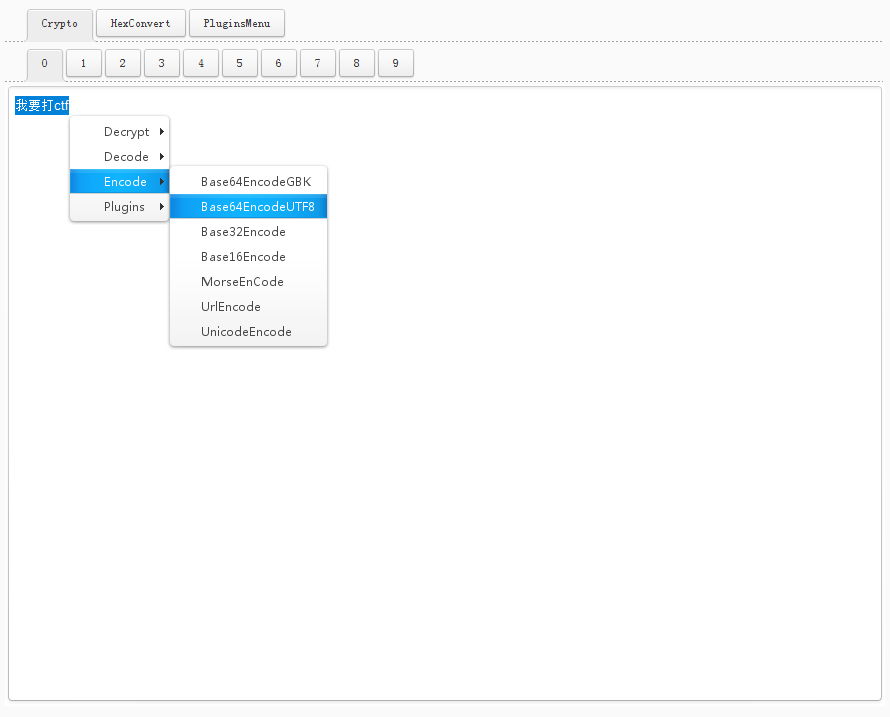Image resolution: width=890 pixels, height=717 pixels.
Task: Select numbered tab 9
Action: tap(396, 64)
